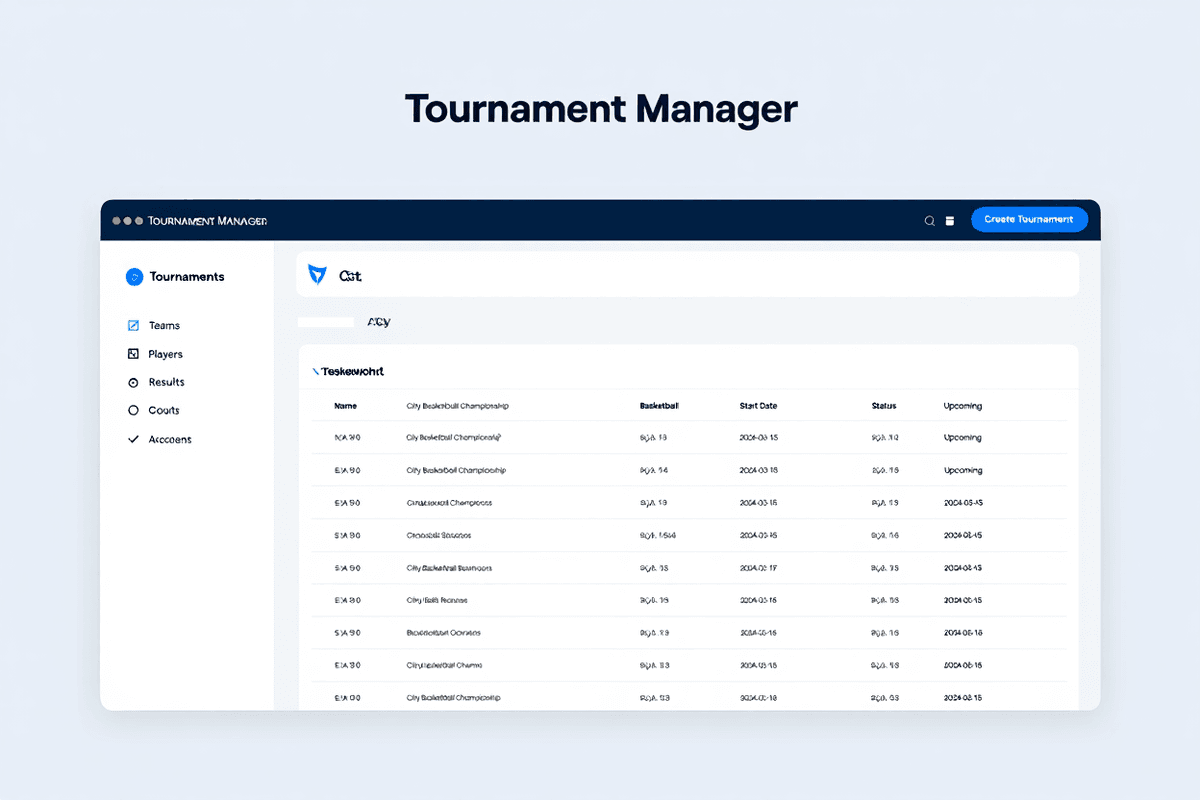The image size is (1200, 800).
Task: Click the Courts circle icon
Action: 133,410
